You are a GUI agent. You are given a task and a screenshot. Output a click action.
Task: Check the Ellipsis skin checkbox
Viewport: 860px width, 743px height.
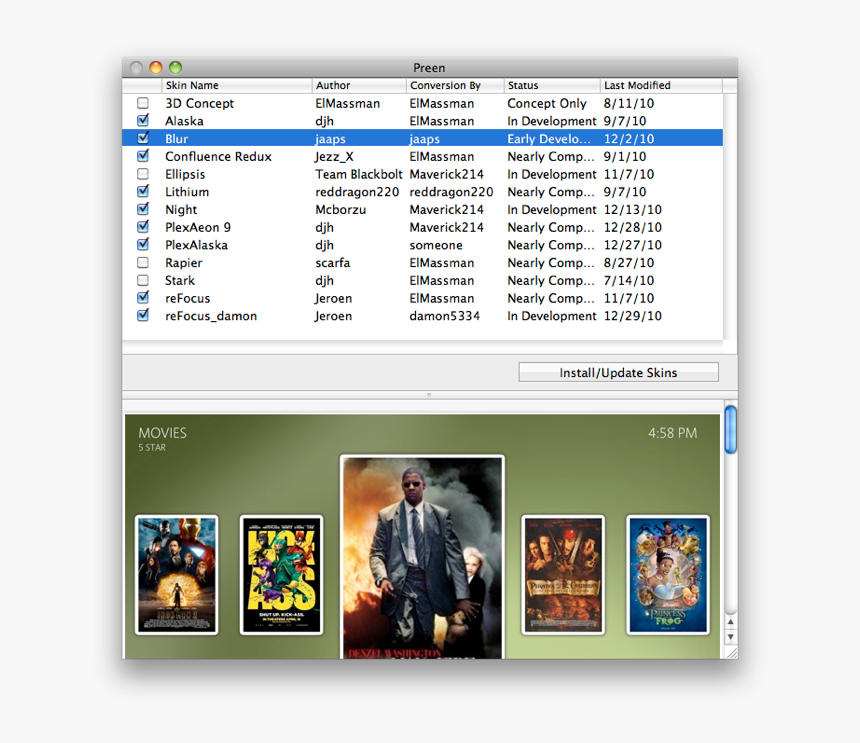tap(143, 174)
